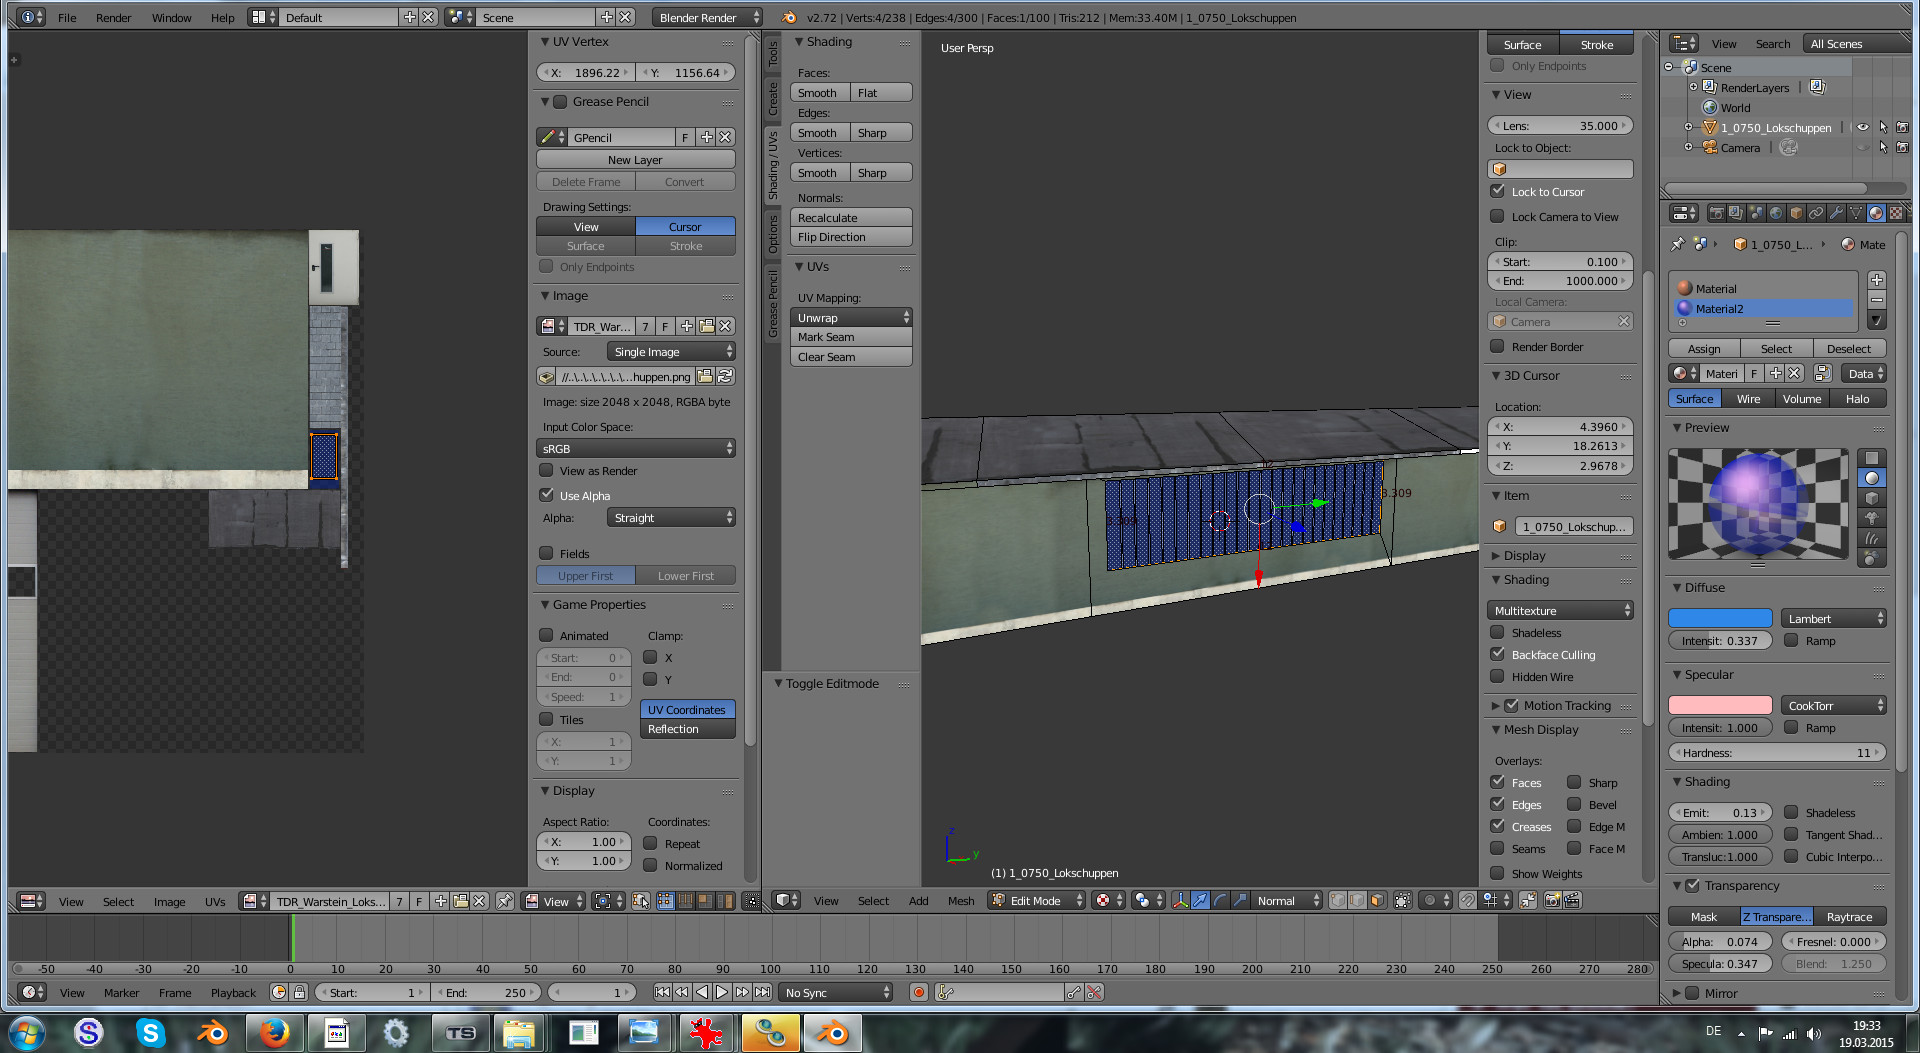Pin the image in UV editor header

(x=505, y=901)
